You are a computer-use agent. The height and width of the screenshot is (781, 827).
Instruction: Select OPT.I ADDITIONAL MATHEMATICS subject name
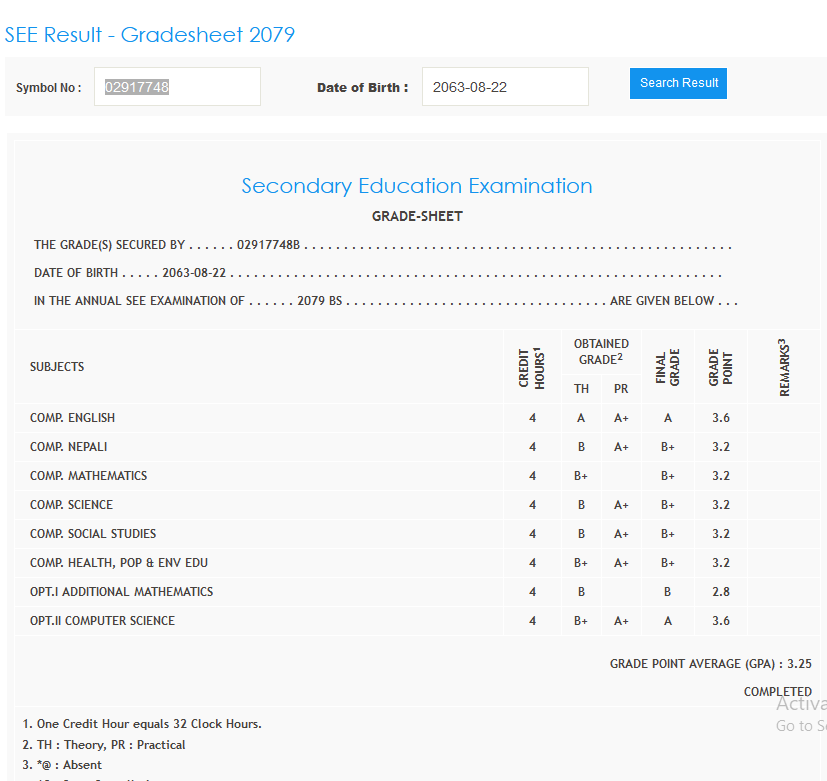pyautogui.click(x=121, y=592)
